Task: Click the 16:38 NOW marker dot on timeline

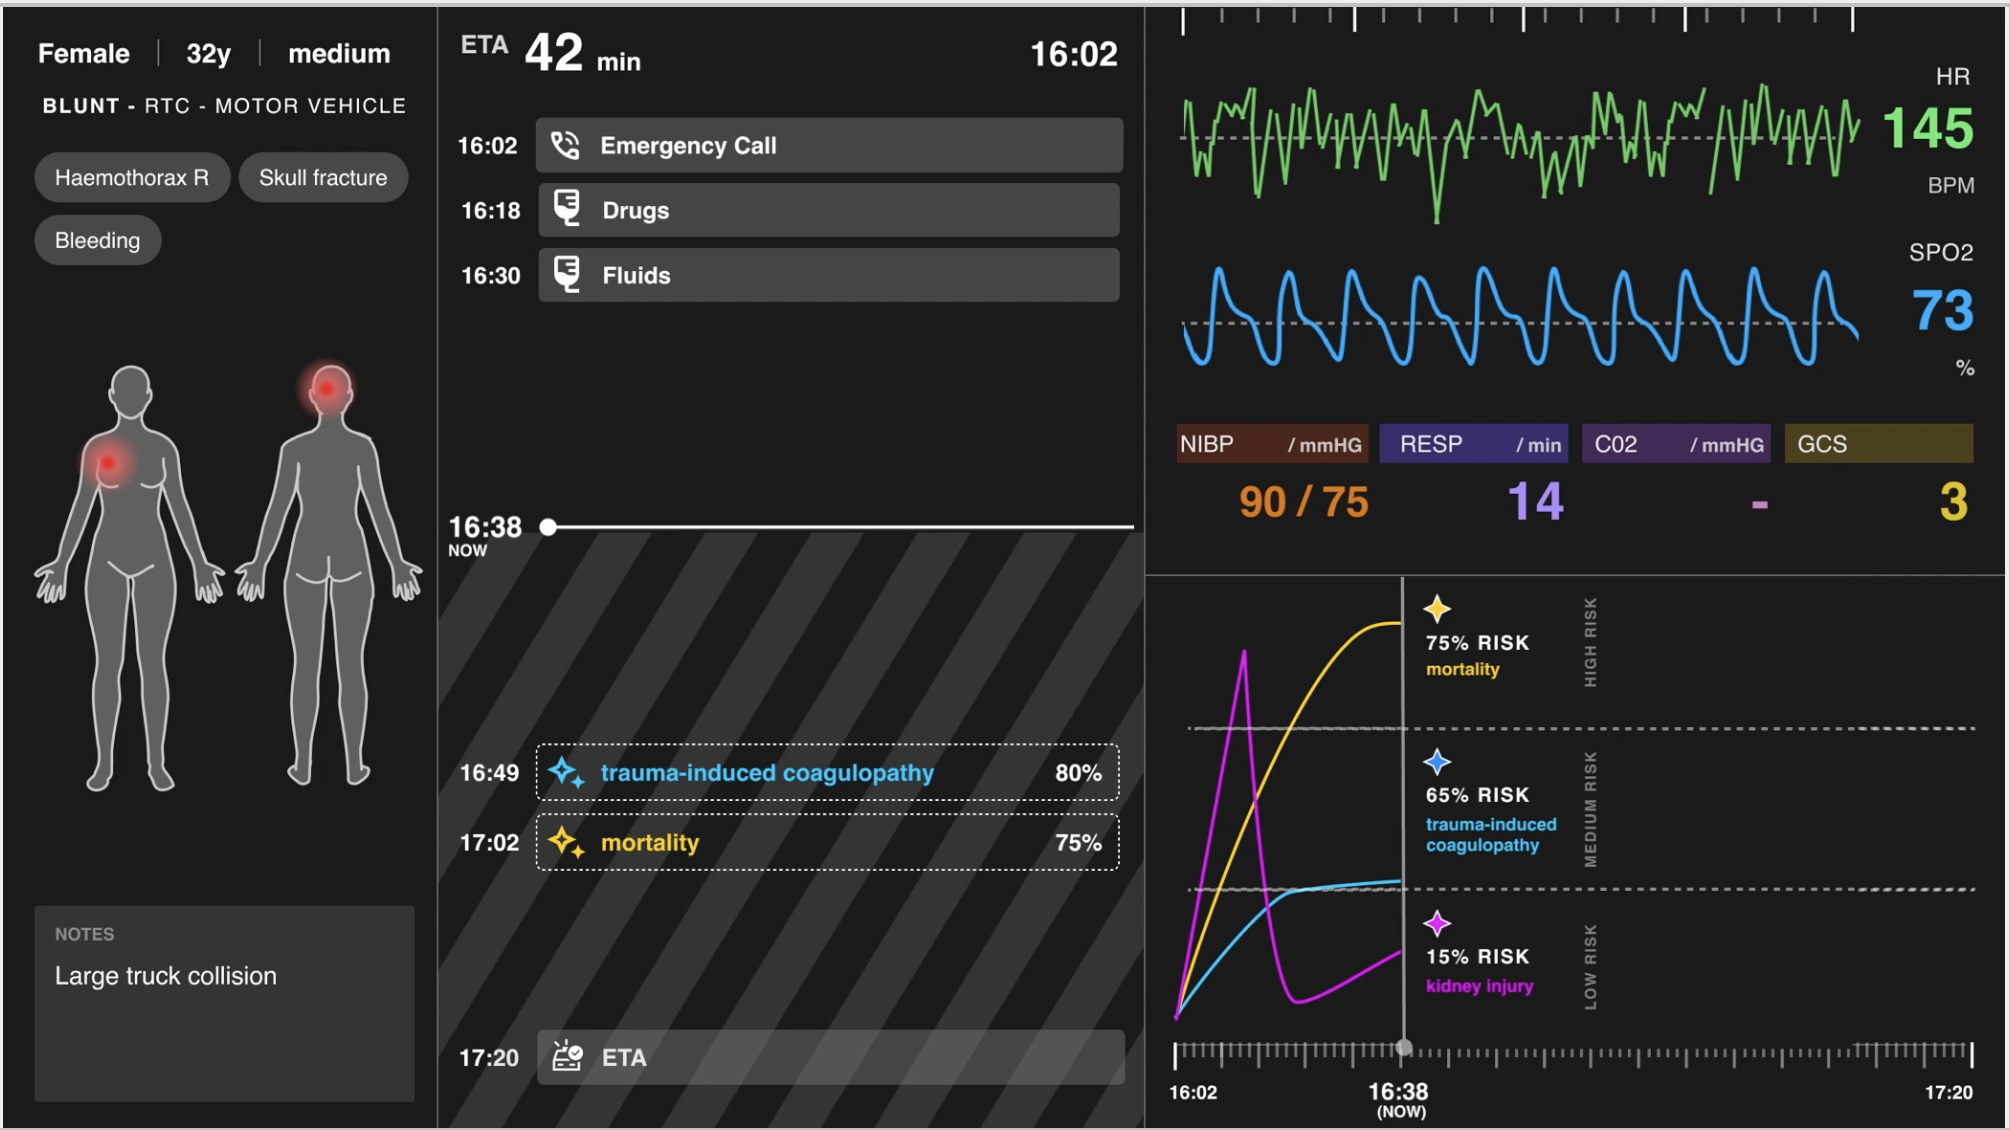Action: point(548,527)
